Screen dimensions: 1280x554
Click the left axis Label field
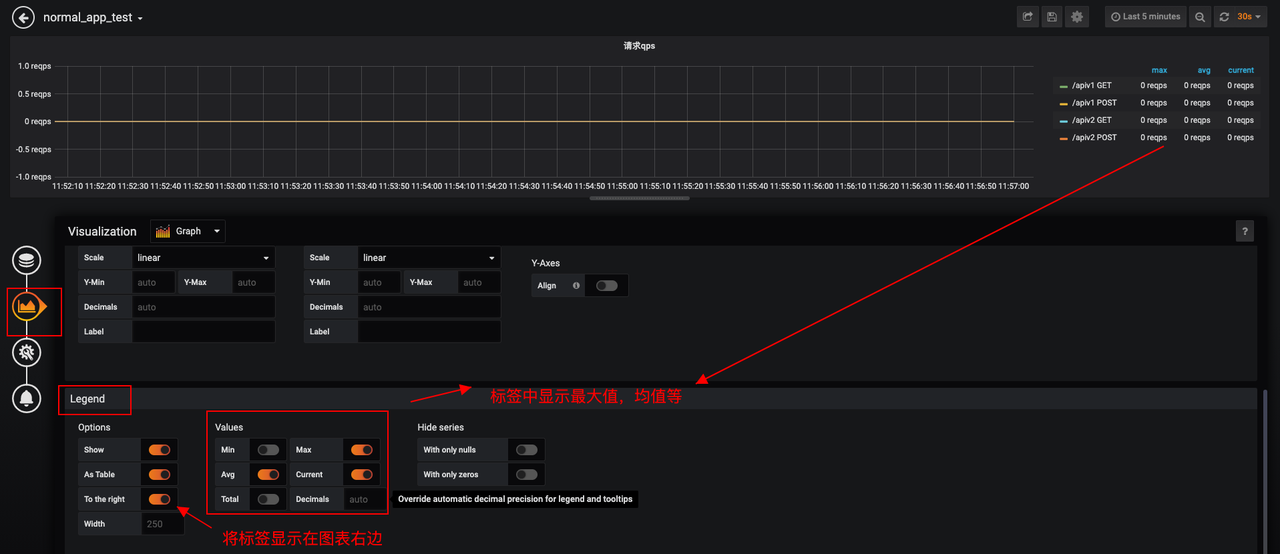(x=204, y=331)
